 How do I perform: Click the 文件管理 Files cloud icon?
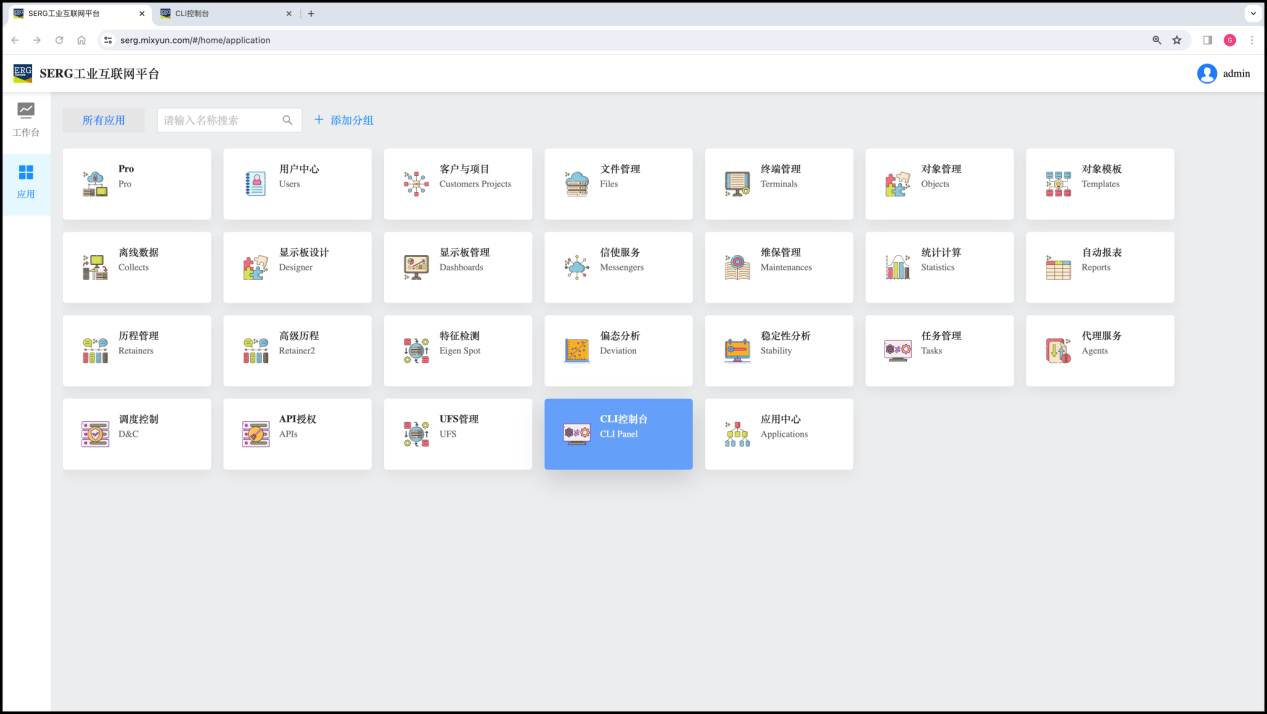coord(577,184)
